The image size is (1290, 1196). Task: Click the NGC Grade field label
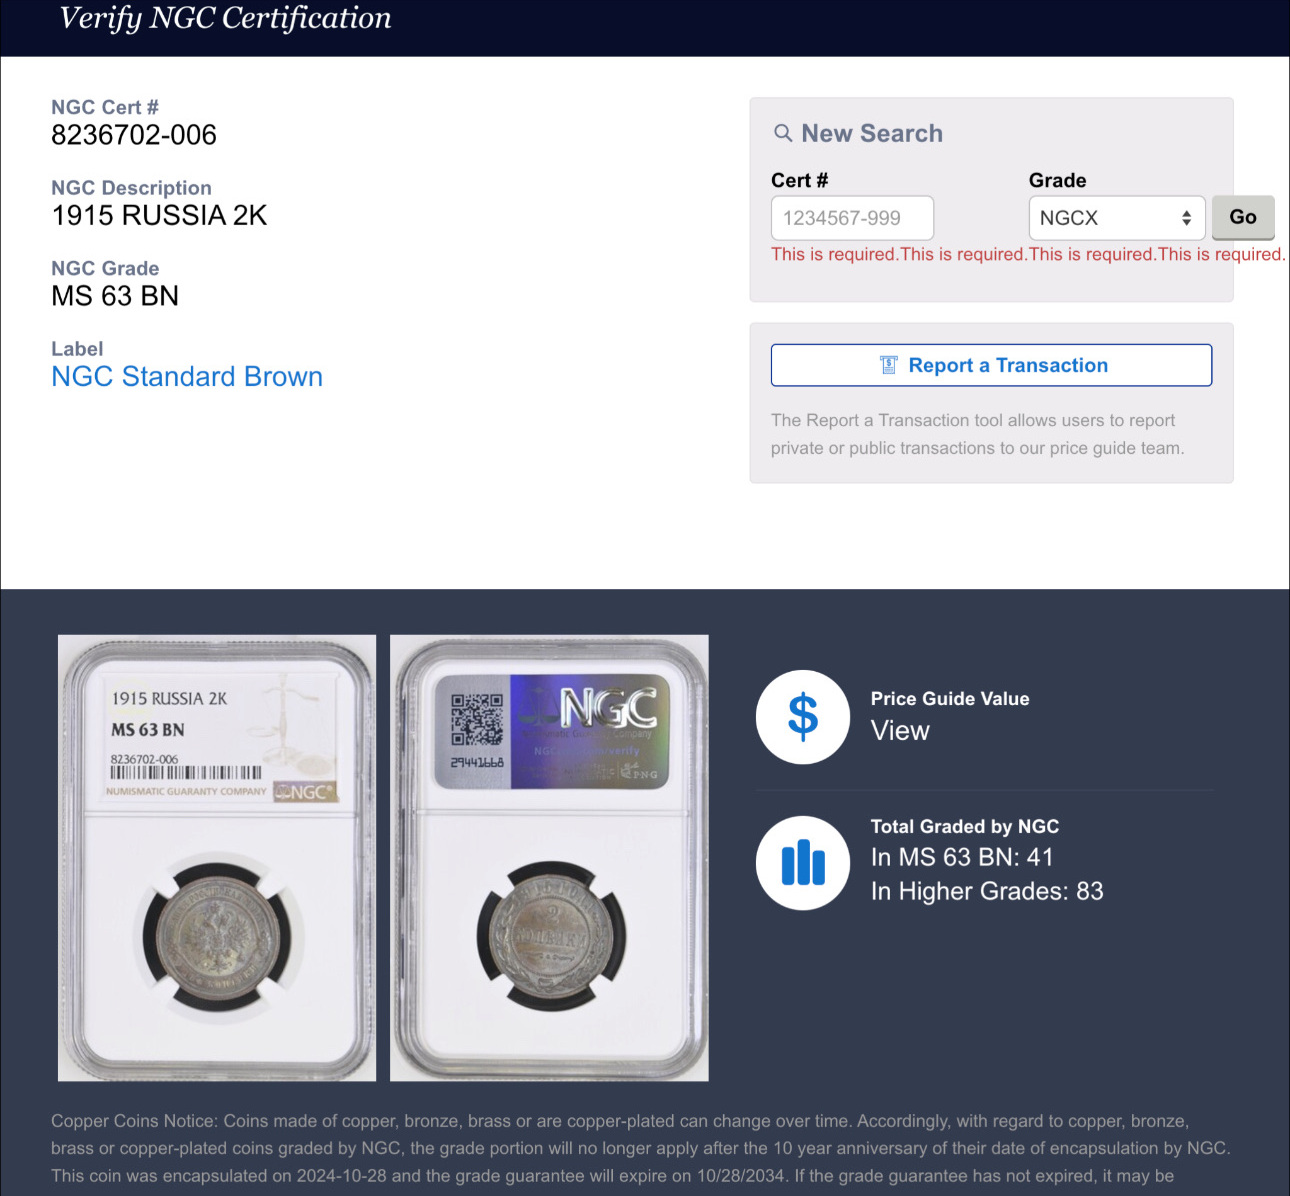tap(105, 268)
